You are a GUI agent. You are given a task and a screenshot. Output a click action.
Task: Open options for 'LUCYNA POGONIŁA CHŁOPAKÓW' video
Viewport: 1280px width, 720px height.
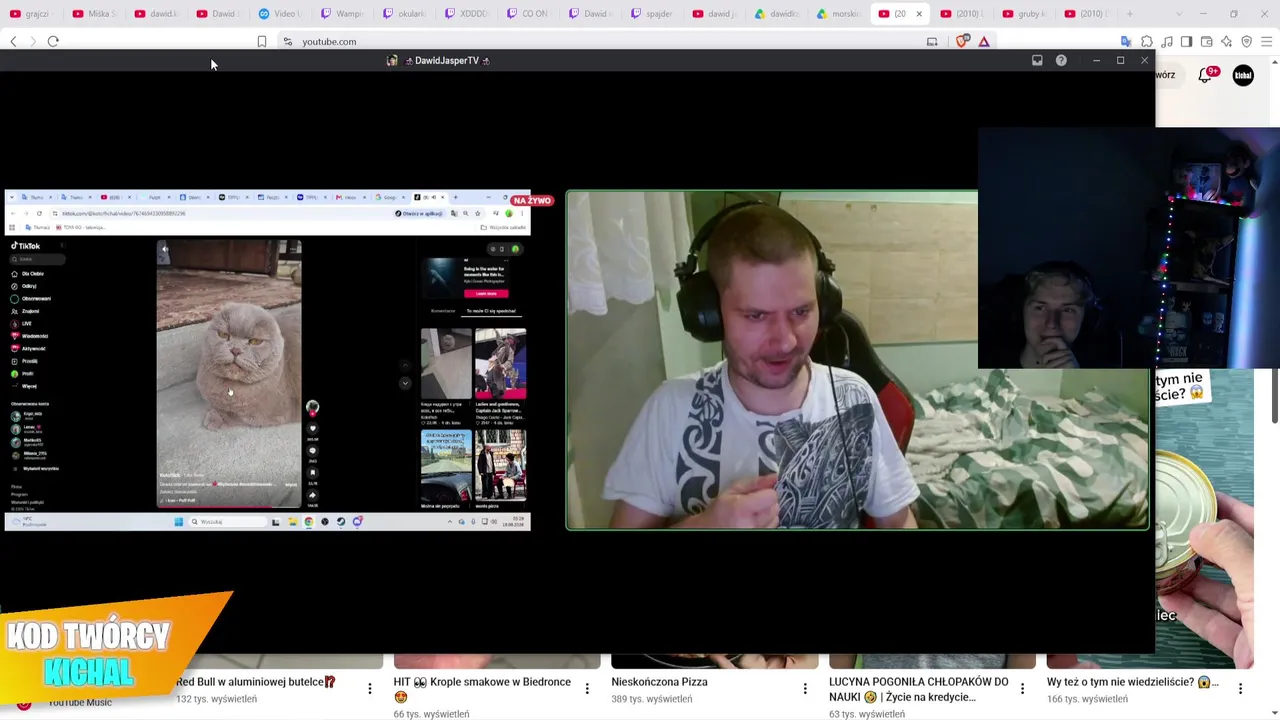point(1022,688)
